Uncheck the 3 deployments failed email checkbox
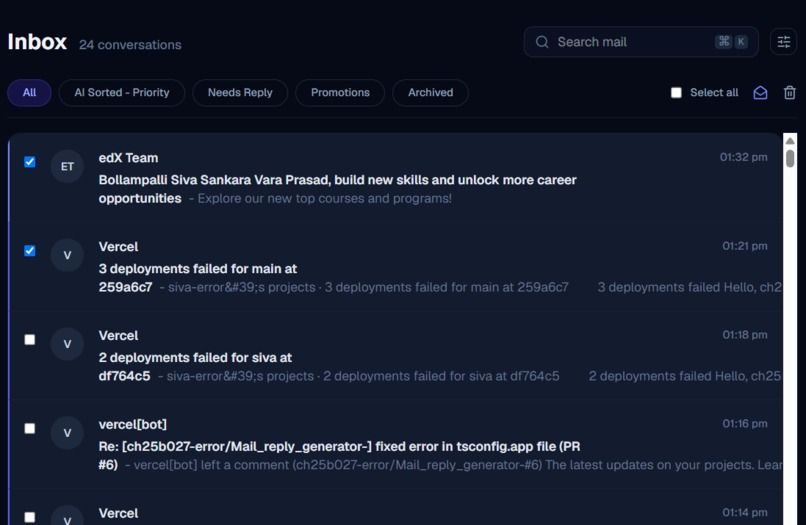The image size is (806, 525). (30, 251)
